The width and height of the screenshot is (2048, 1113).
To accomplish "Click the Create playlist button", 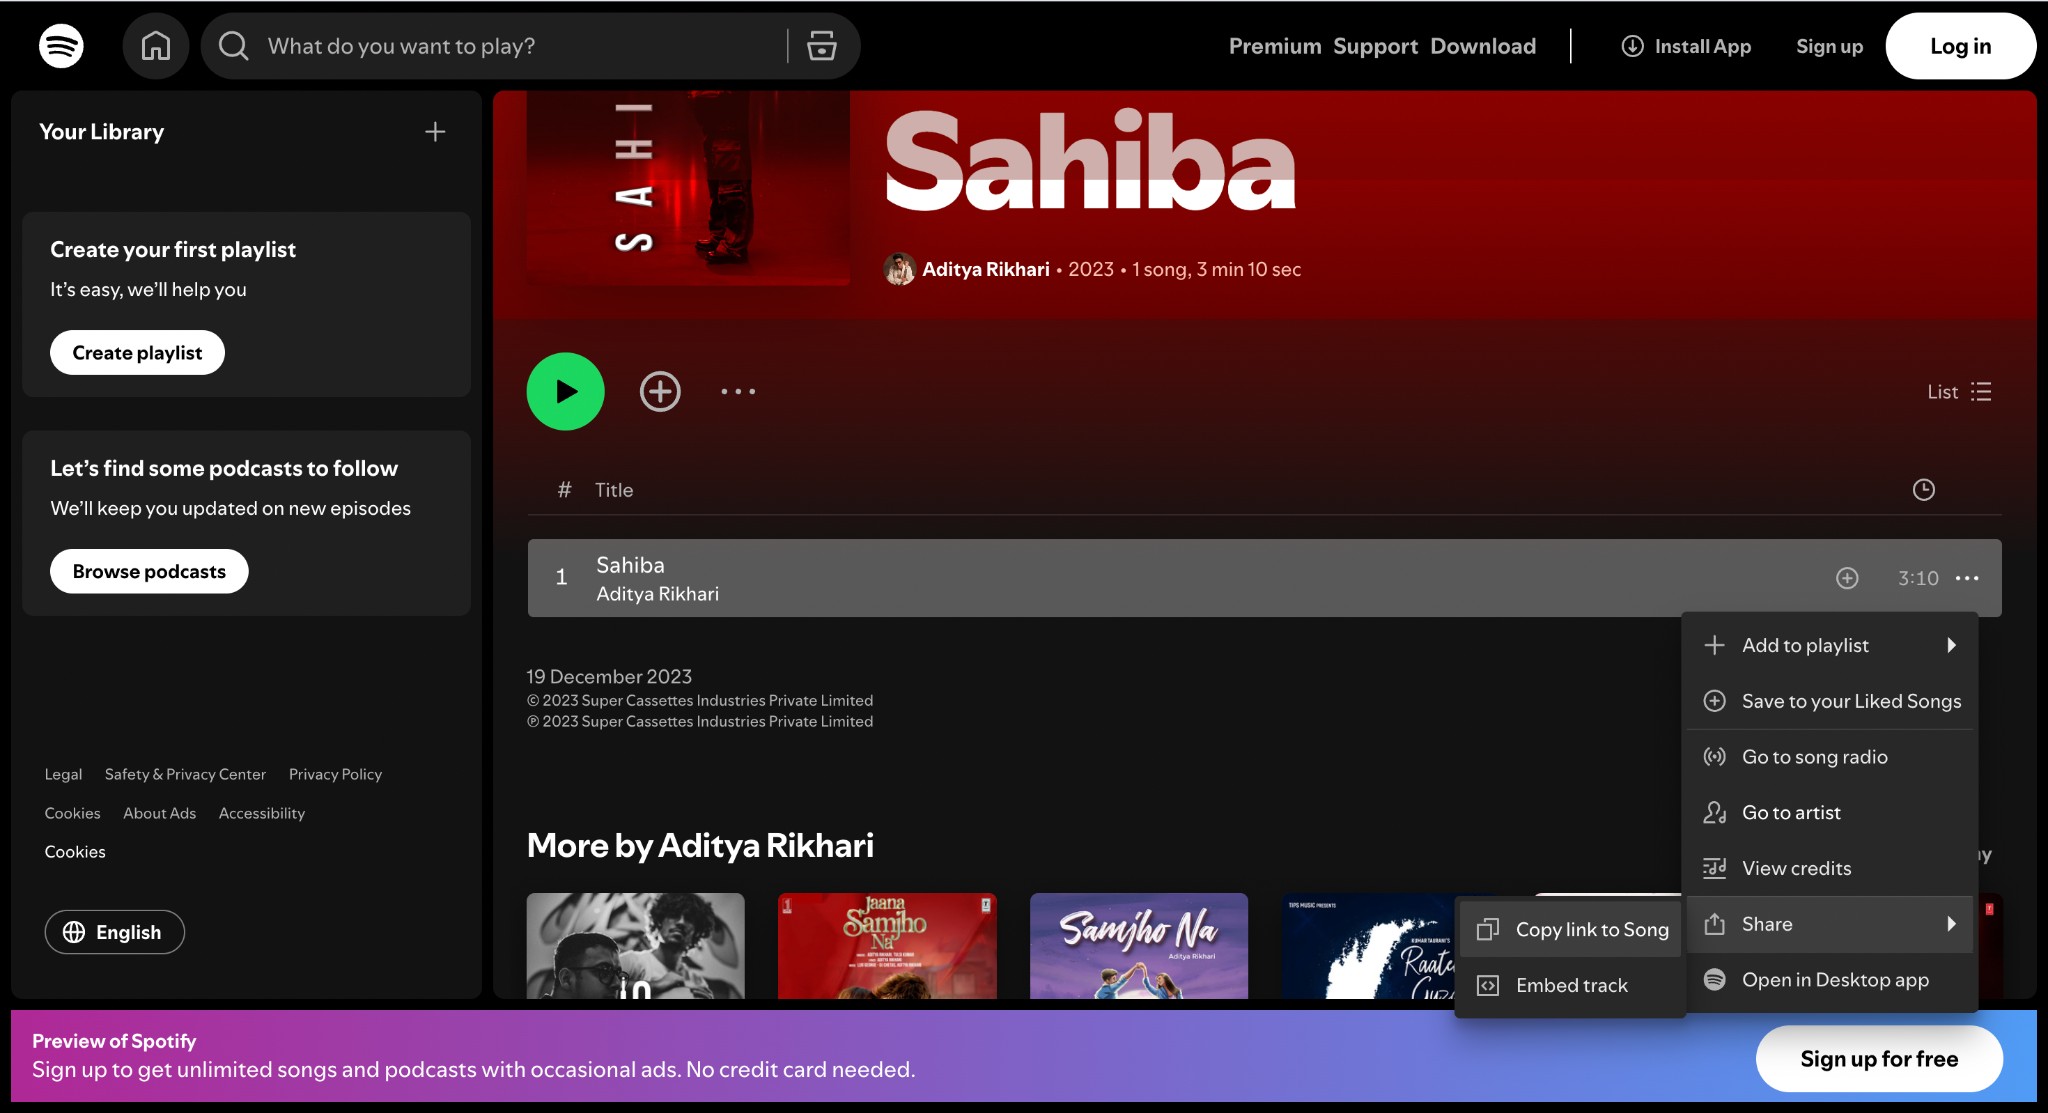I will click(x=137, y=353).
